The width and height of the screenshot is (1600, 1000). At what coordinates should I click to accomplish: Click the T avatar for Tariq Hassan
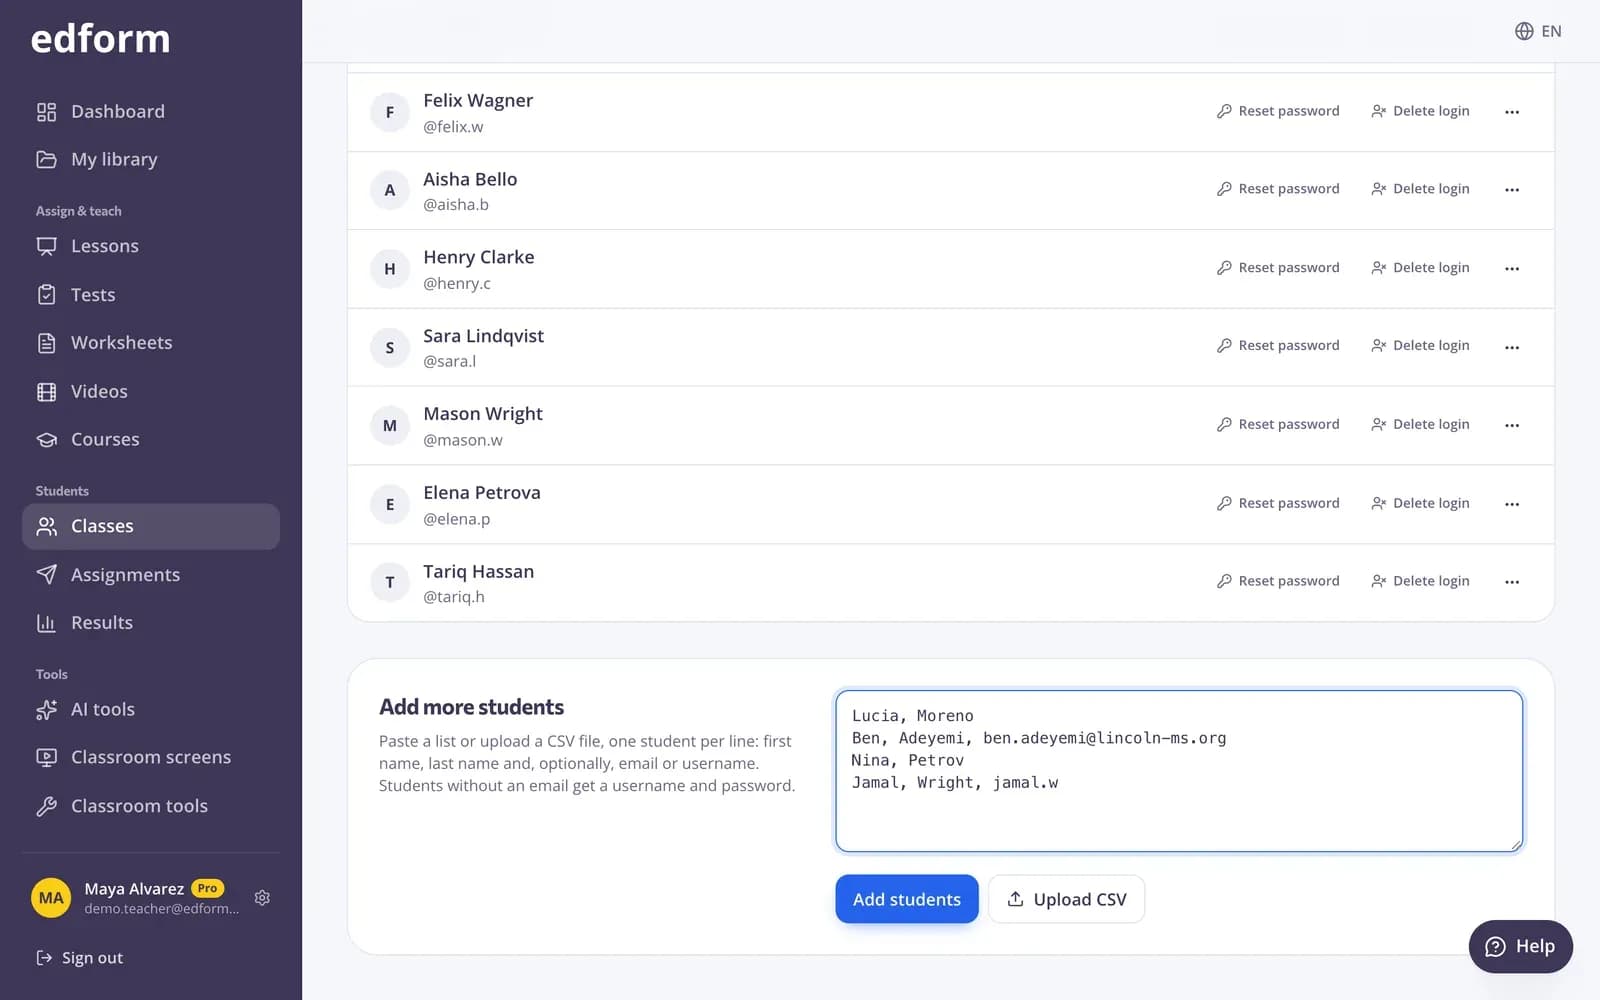(x=390, y=582)
